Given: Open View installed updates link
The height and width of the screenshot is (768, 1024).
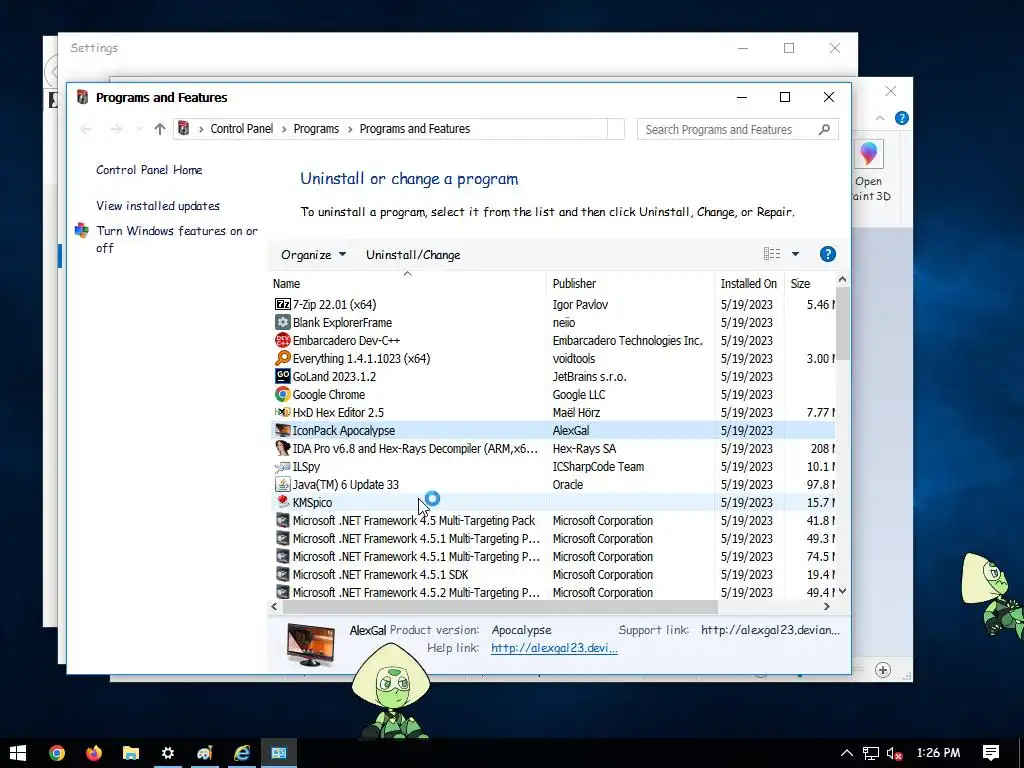Looking at the screenshot, I should pyautogui.click(x=157, y=206).
